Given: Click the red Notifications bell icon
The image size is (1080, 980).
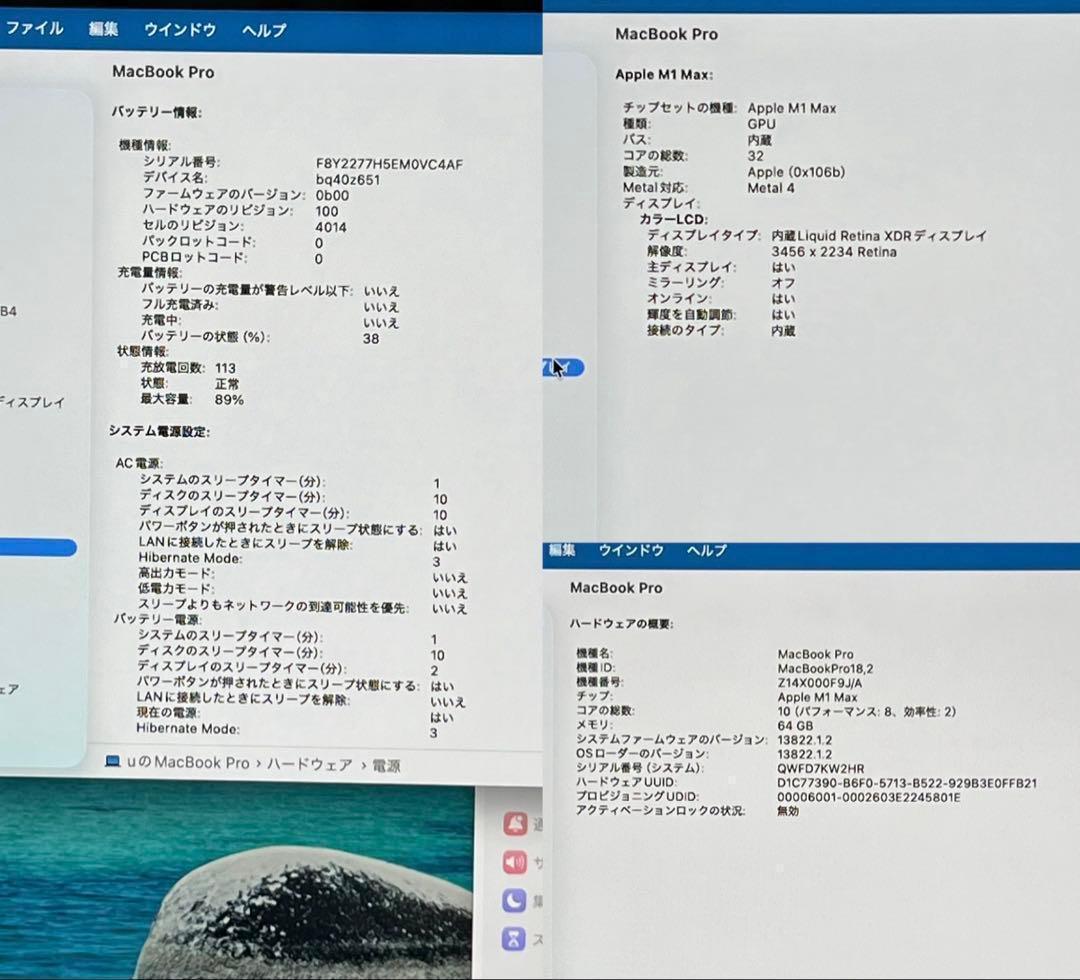Looking at the screenshot, I should (515, 824).
